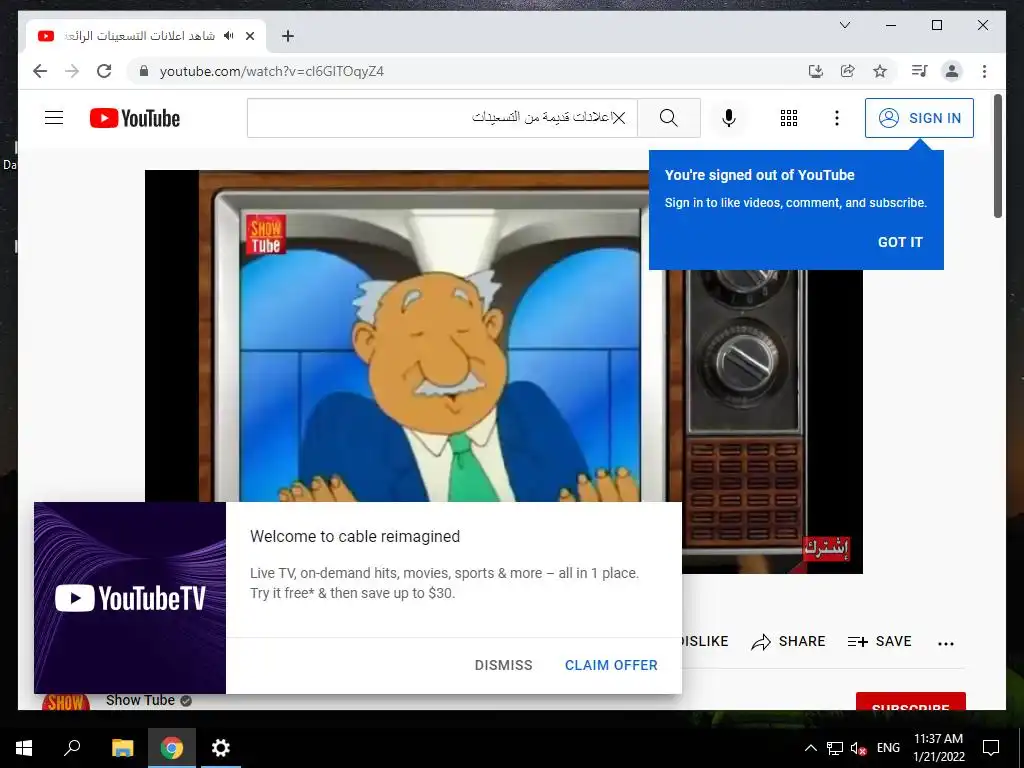View site info via lock icon

tap(144, 71)
